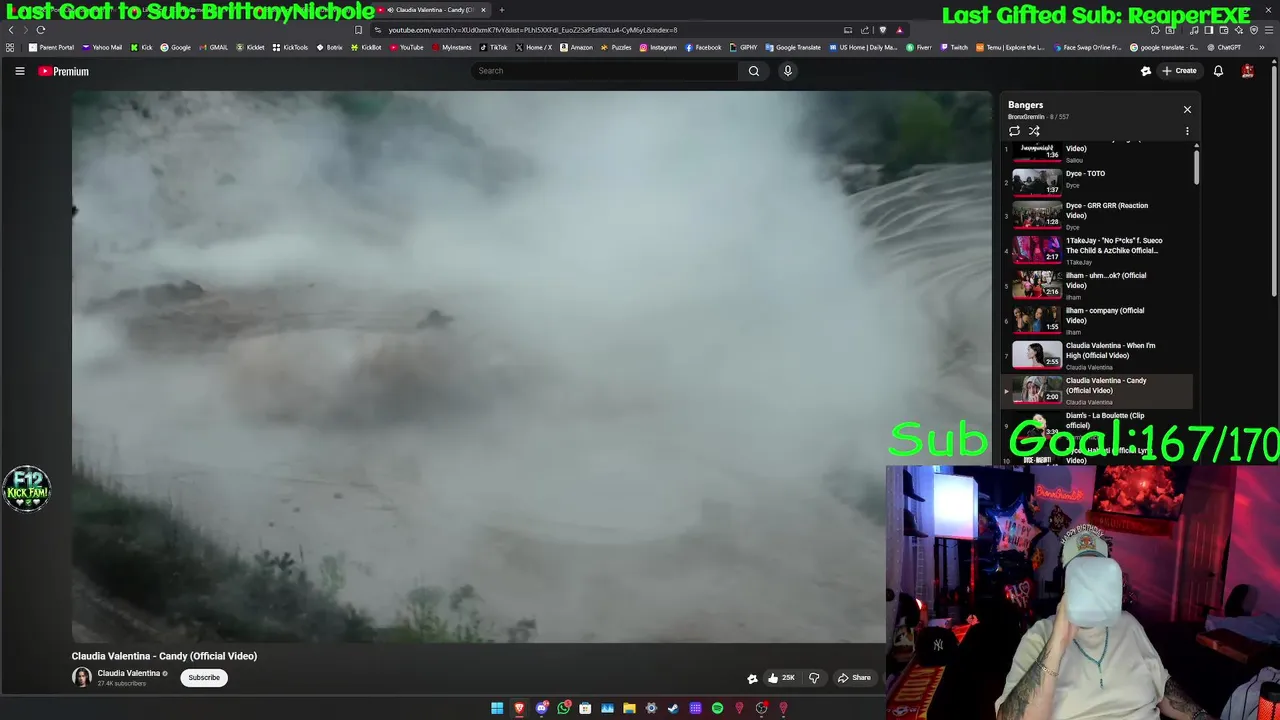Click the YouTube Premium logo

pos(63,71)
